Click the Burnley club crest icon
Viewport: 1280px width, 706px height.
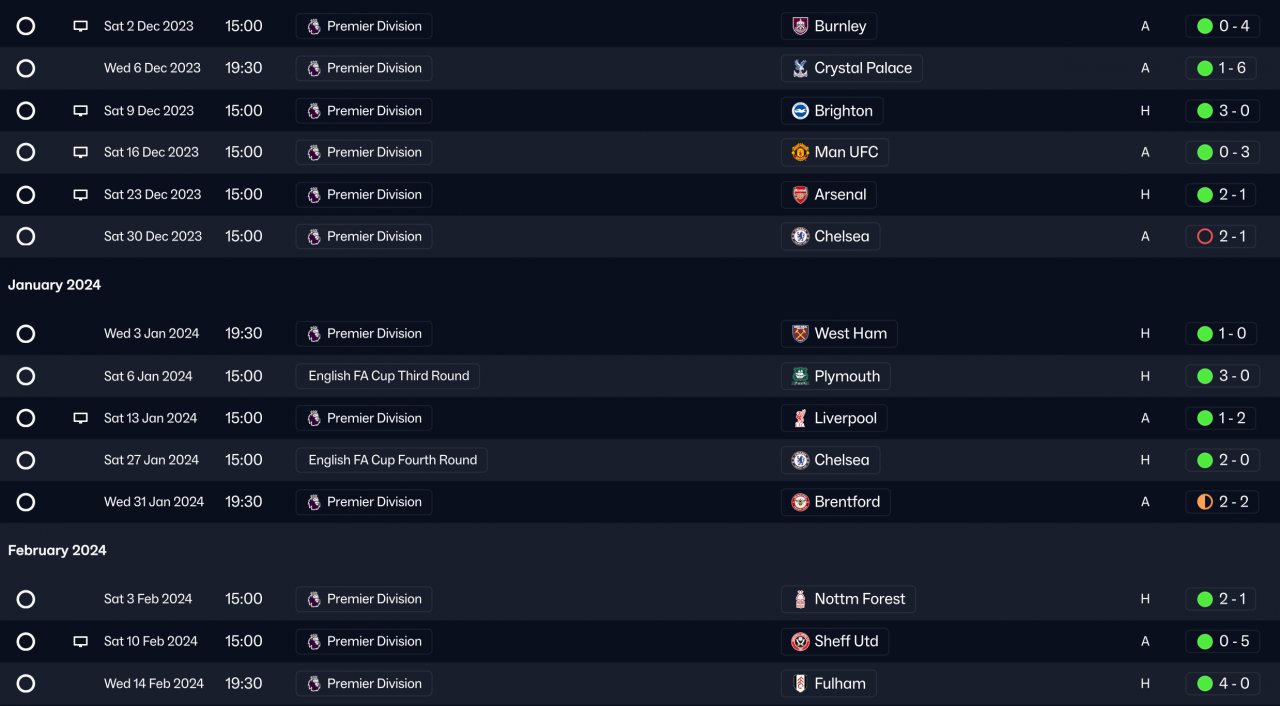(x=800, y=26)
